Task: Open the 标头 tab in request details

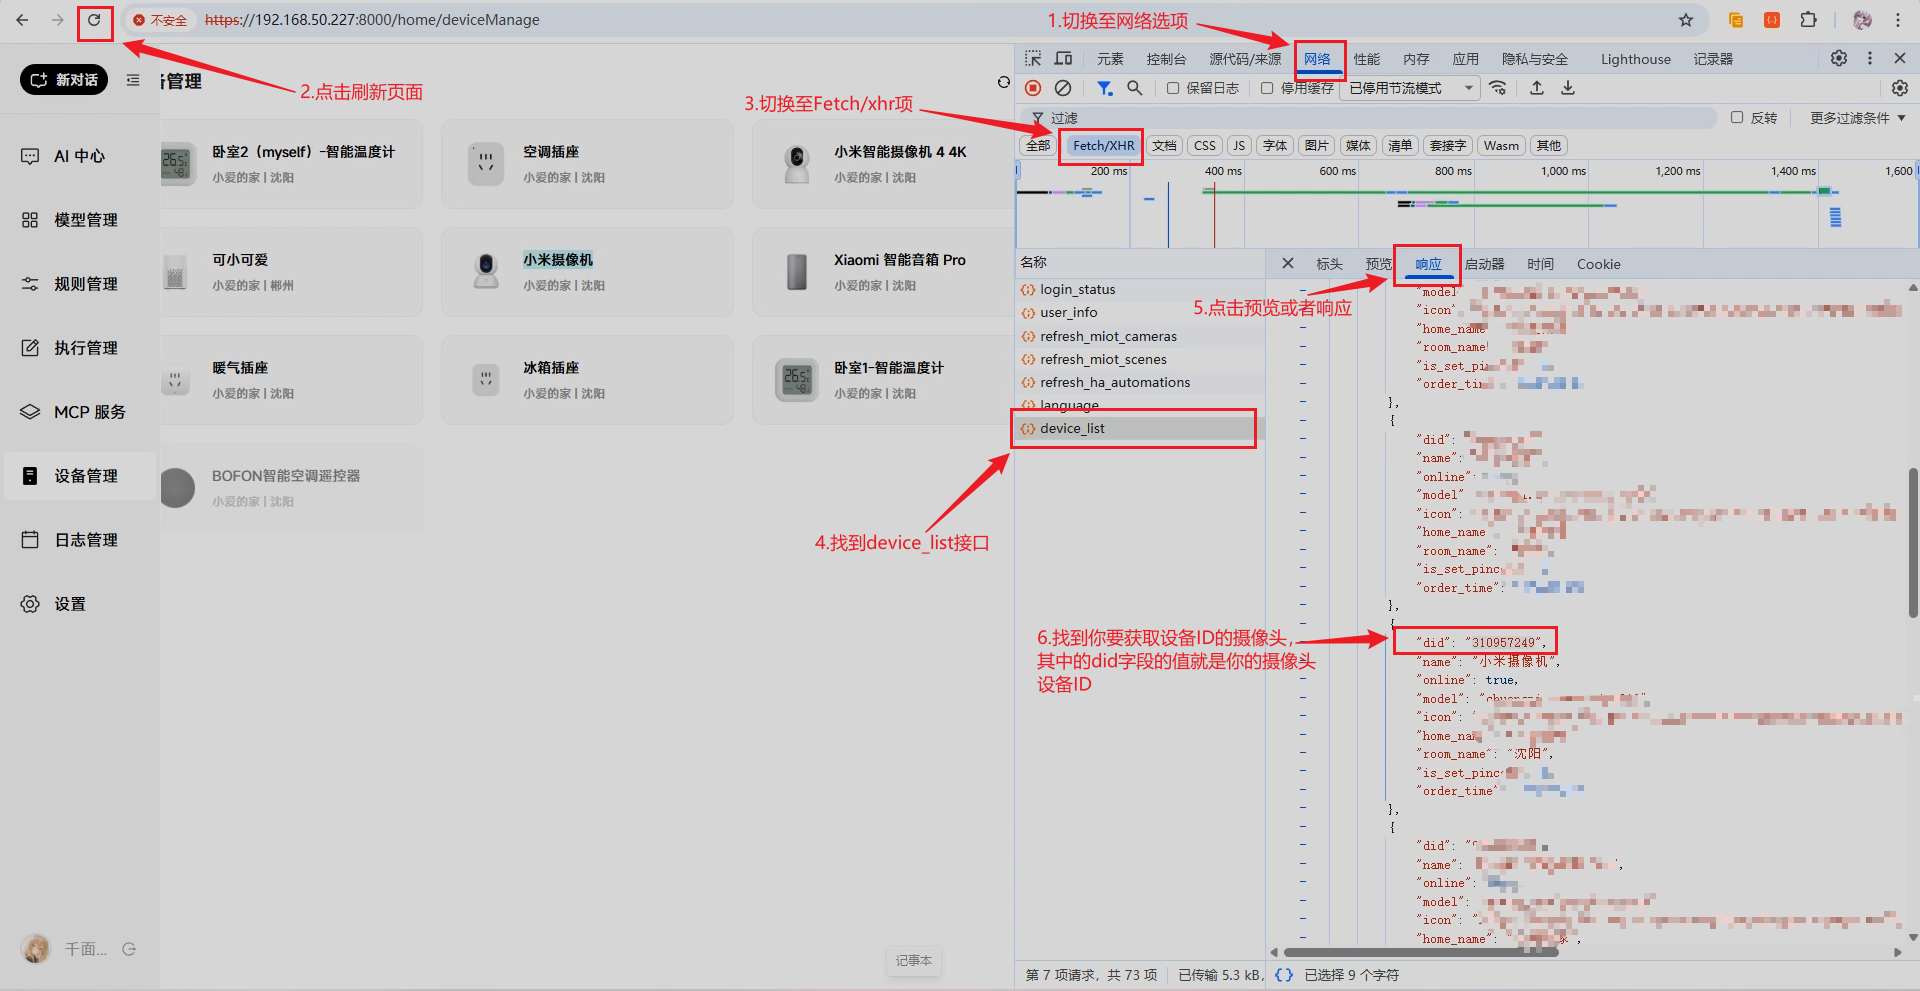Action: [1329, 264]
